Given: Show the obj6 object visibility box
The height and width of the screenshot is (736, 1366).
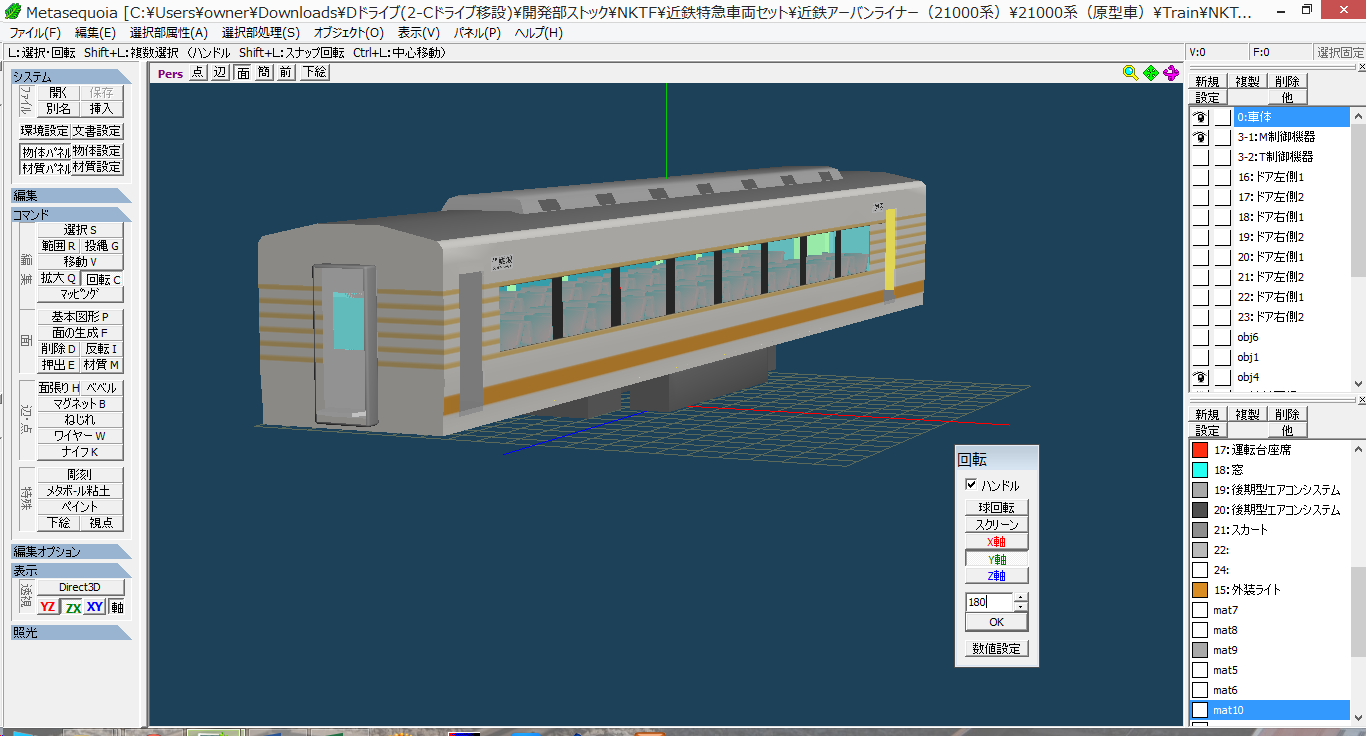Looking at the screenshot, I should tap(1200, 337).
